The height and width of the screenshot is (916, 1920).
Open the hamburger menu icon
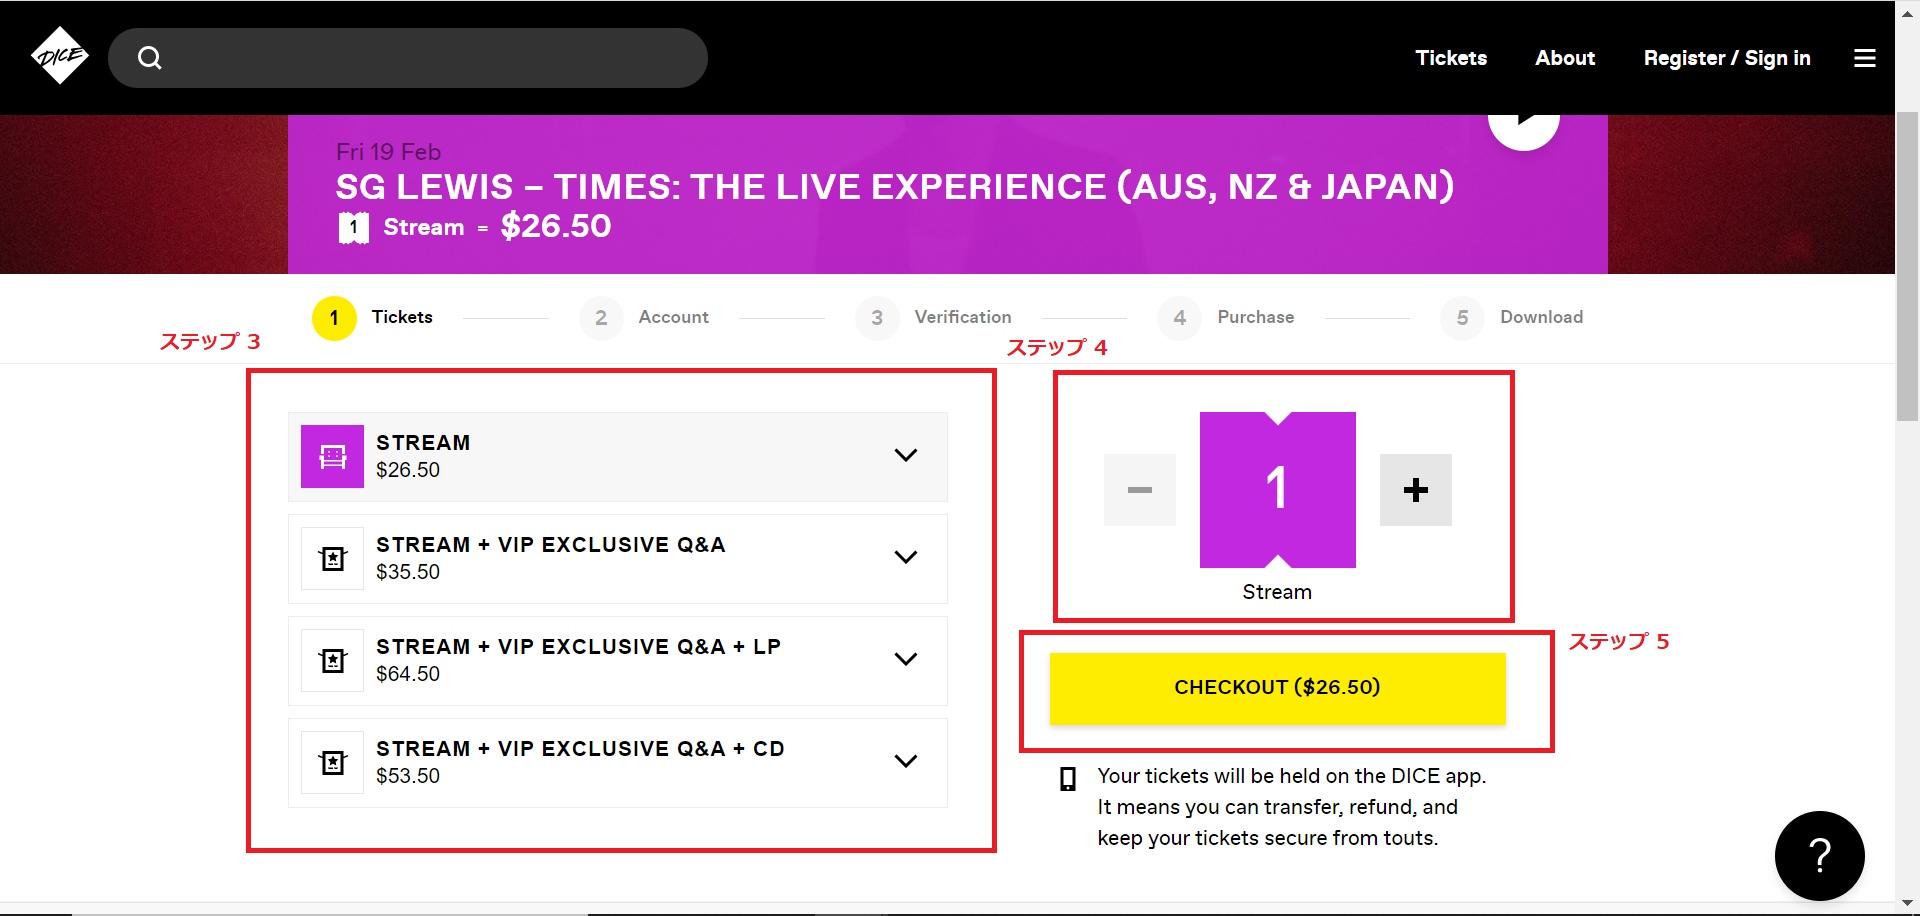[1864, 58]
